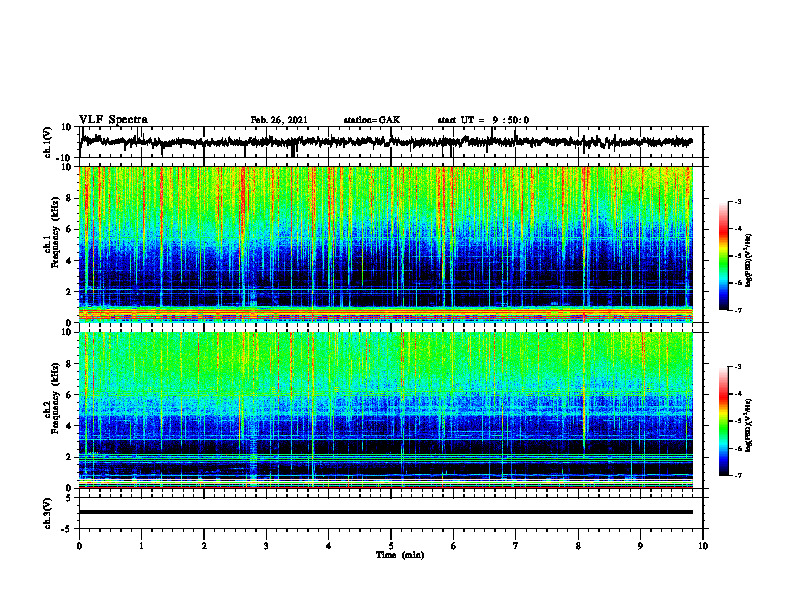
Task: Click the time axis tick label "2"
Action: coord(204,546)
